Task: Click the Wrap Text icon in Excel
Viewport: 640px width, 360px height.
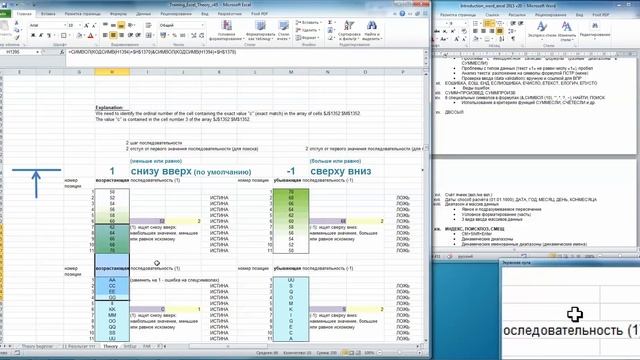Action: (149, 25)
